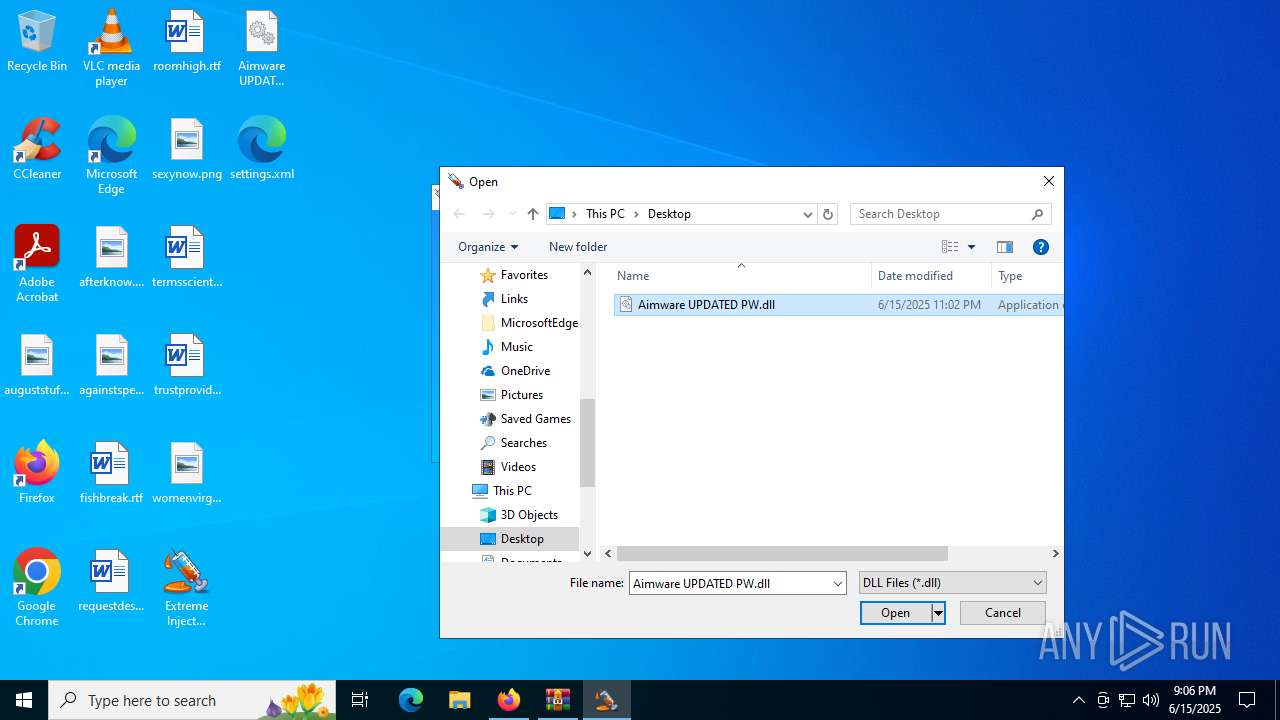Sort by Date modified column header

pyautogui.click(x=931, y=276)
